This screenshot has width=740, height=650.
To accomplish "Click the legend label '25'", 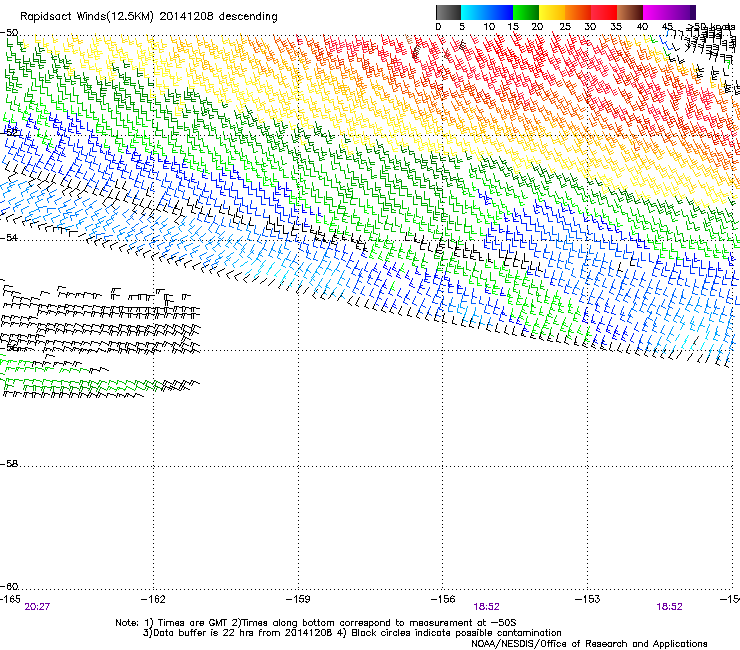I will tap(565, 27).
